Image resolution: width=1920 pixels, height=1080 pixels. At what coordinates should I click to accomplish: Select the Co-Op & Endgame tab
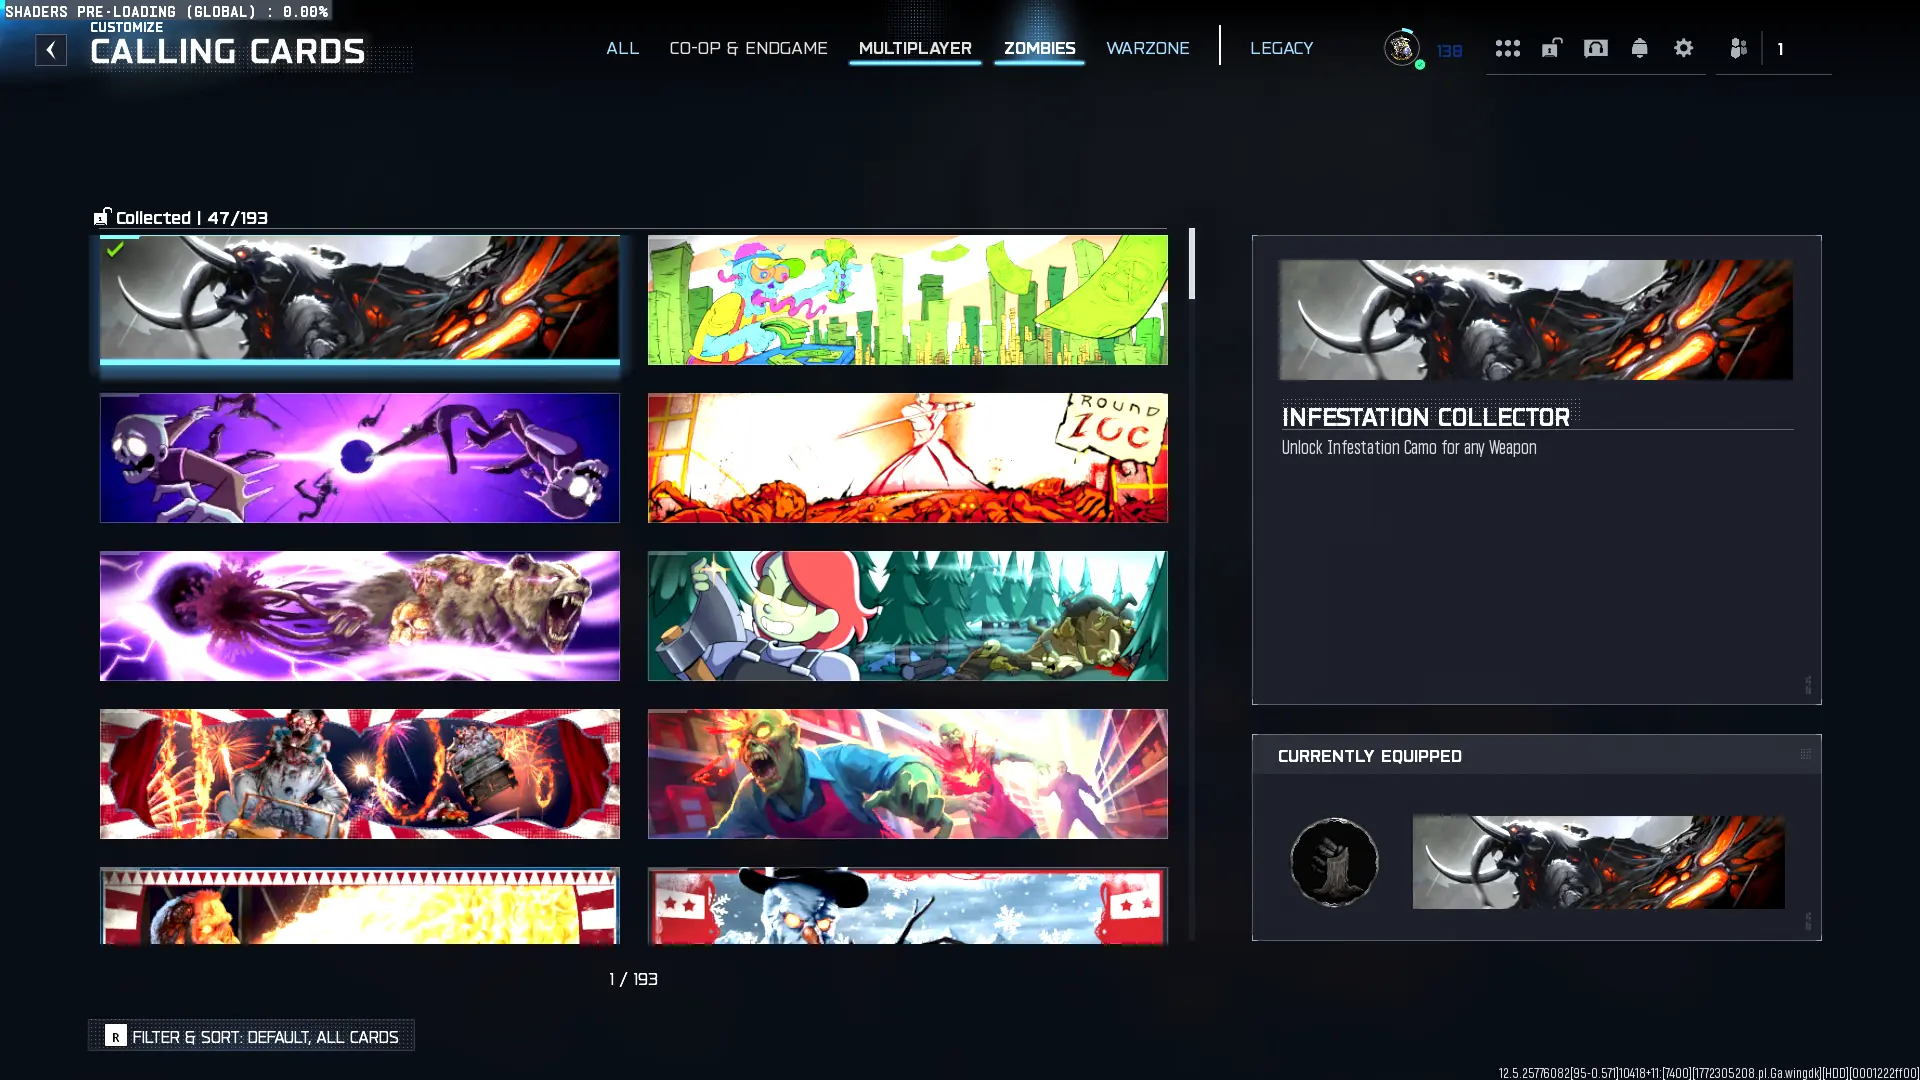pyautogui.click(x=748, y=48)
